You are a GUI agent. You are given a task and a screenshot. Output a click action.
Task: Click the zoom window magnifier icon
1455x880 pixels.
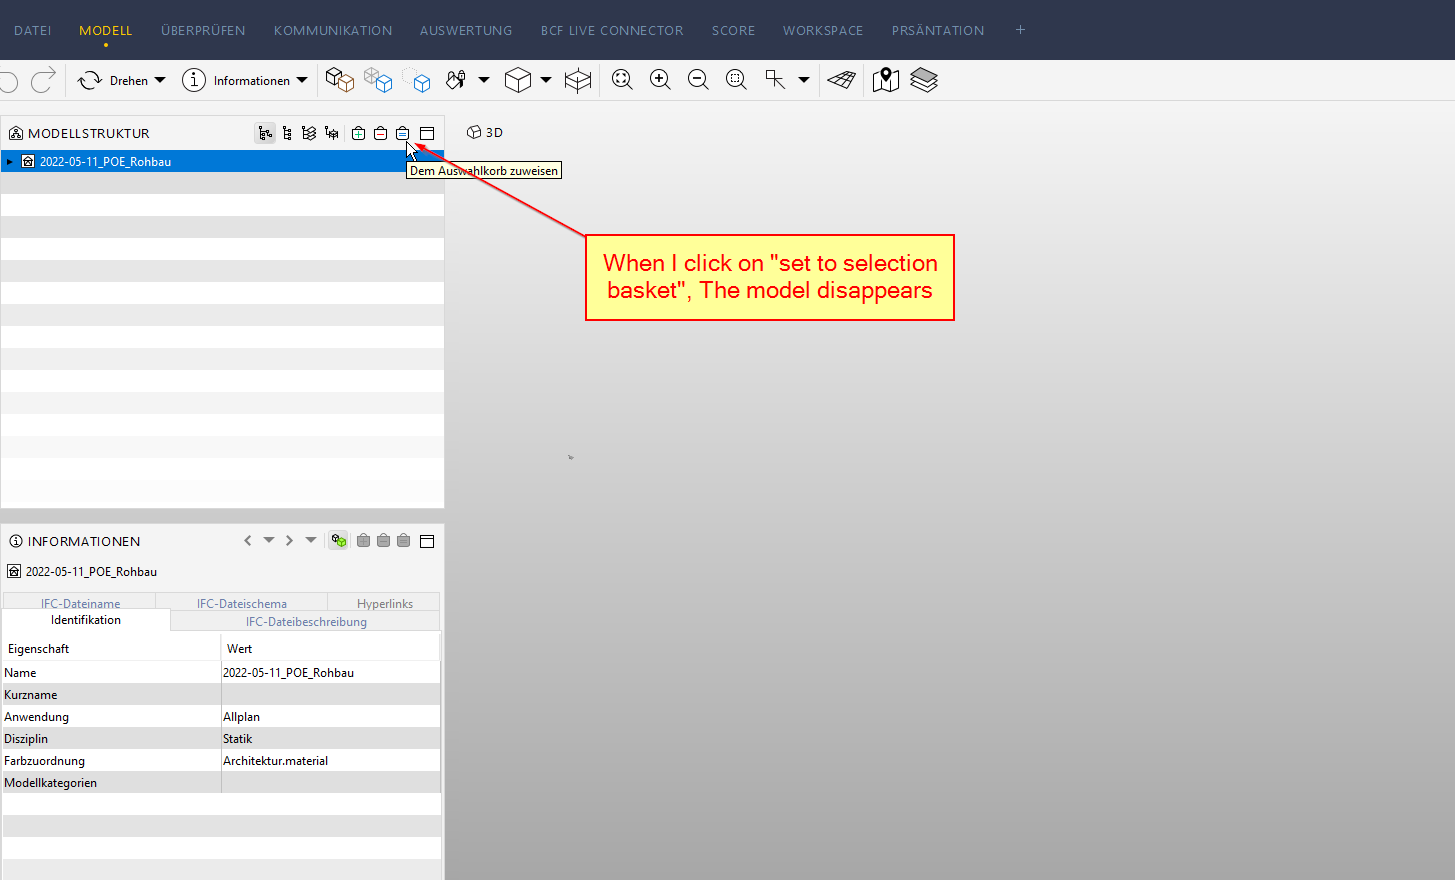point(736,80)
